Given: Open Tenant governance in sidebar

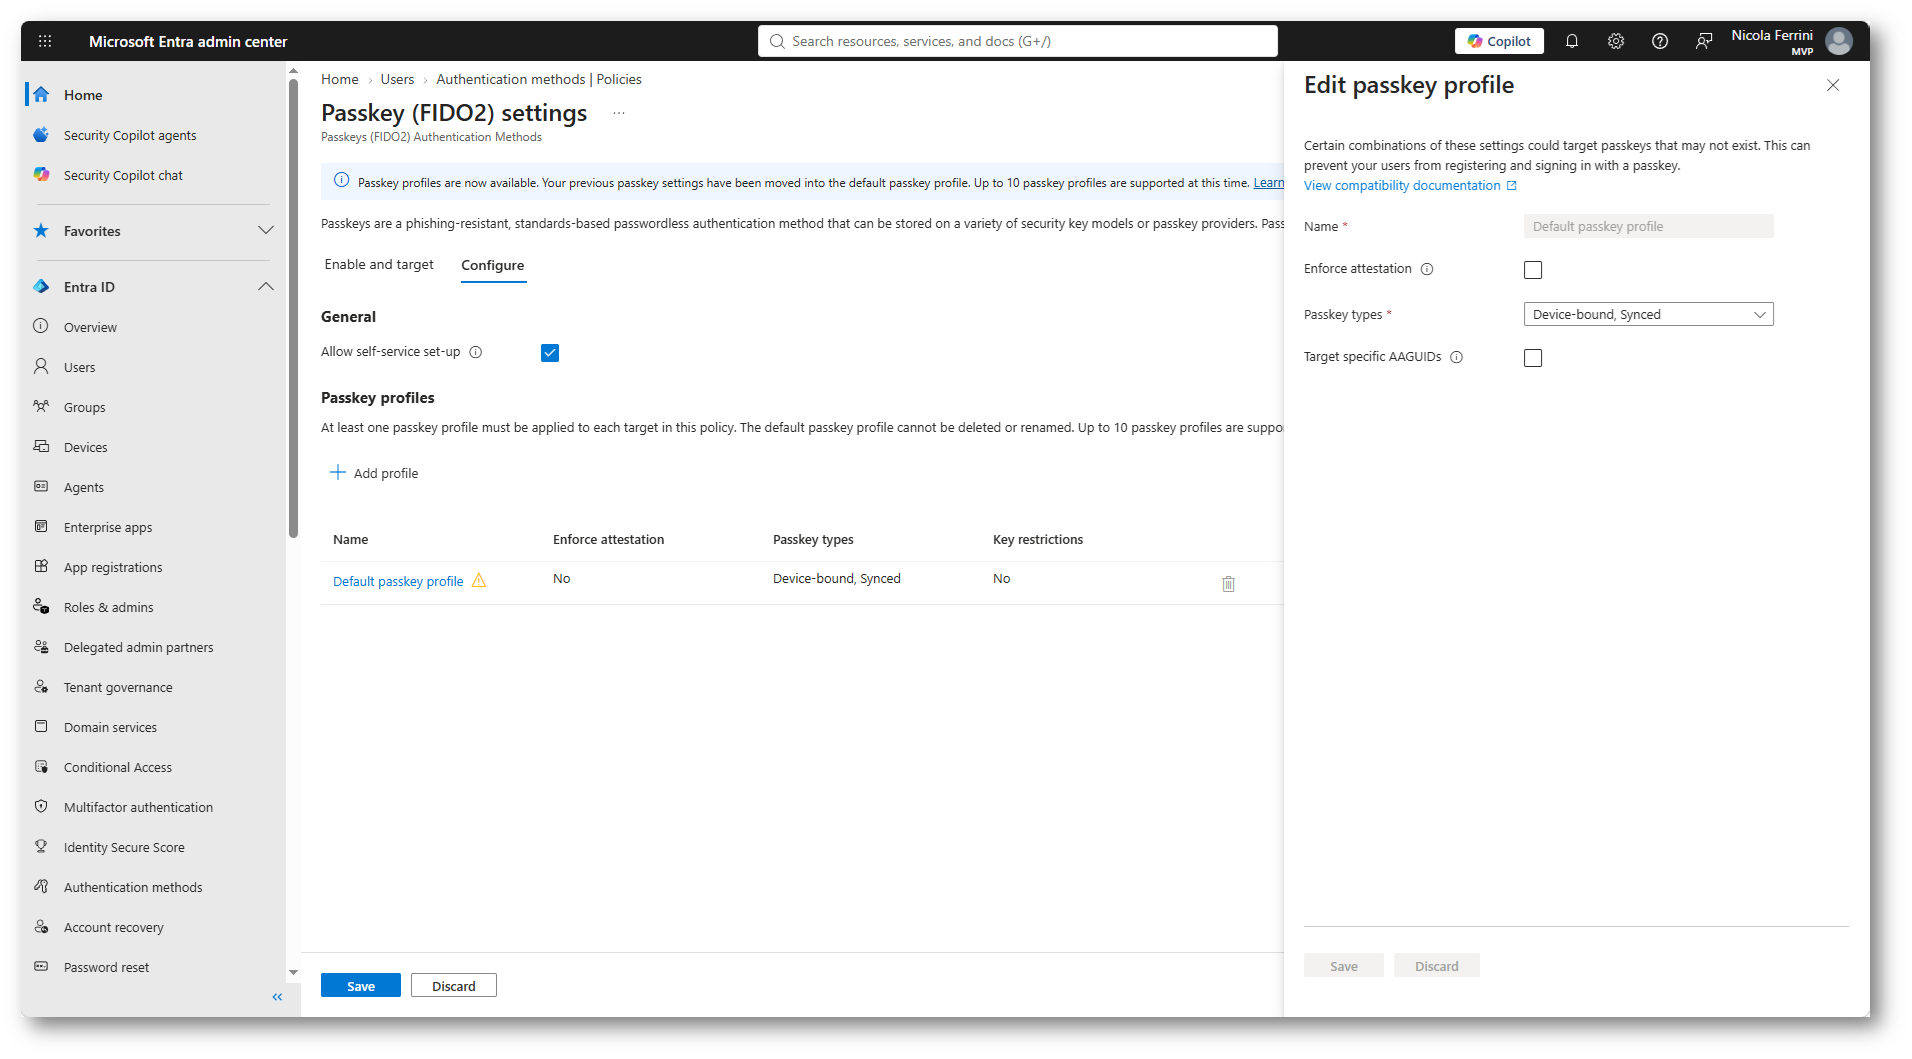Looking at the screenshot, I should pos(118,687).
